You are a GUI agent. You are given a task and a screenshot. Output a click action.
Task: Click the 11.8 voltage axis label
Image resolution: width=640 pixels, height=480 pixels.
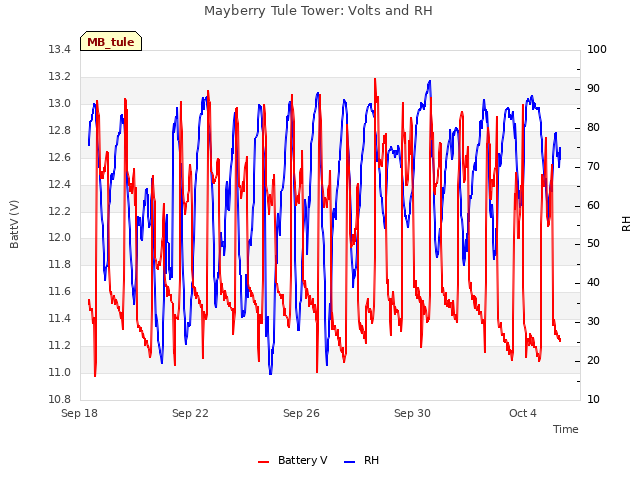(x=60, y=264)
